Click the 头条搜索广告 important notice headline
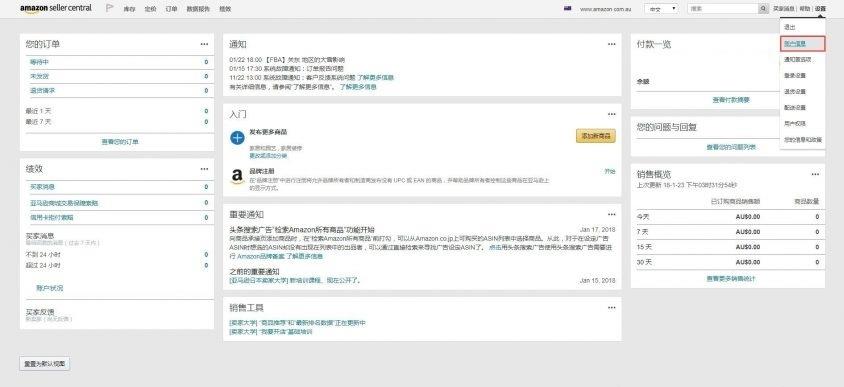The width and height of the screenshot is (844, 387). (x=302, y=230)
